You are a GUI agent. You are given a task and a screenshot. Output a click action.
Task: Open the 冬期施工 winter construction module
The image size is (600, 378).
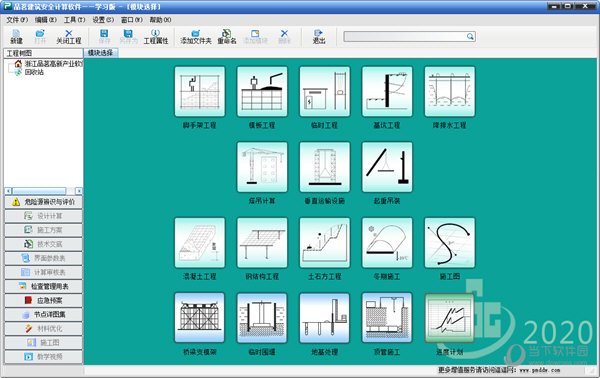pos(387,243)
